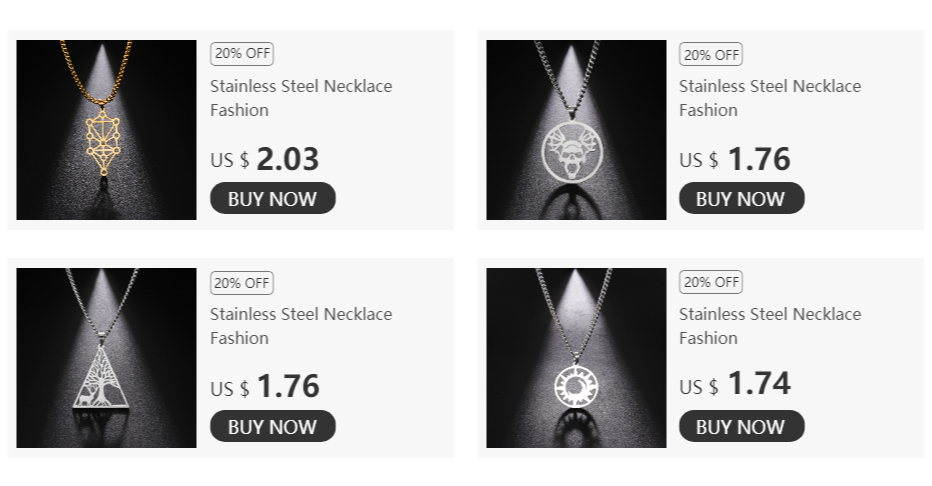Viewport: 932px width, 486px height.
Task: Open the gold geometric tree necklace thumbnail
Action: coord(106,130)
